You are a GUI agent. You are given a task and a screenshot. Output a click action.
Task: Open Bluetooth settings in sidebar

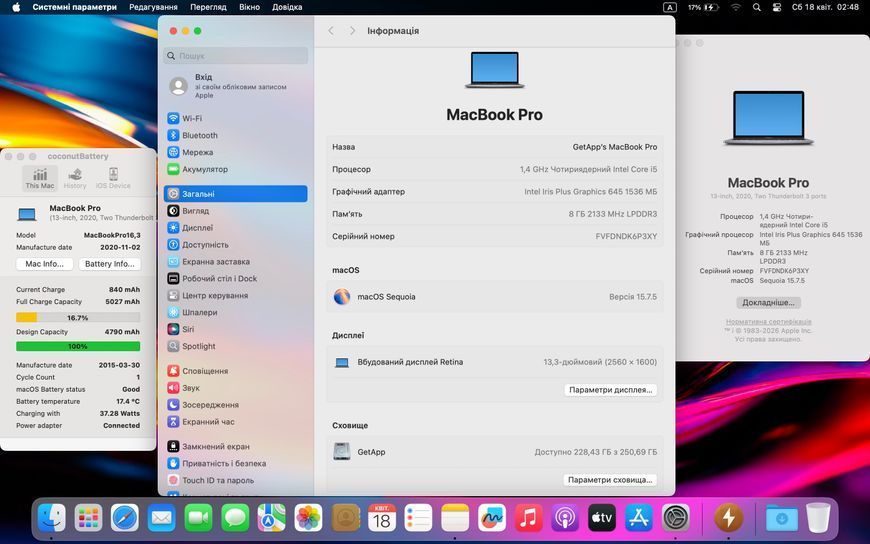pos(200,135)
